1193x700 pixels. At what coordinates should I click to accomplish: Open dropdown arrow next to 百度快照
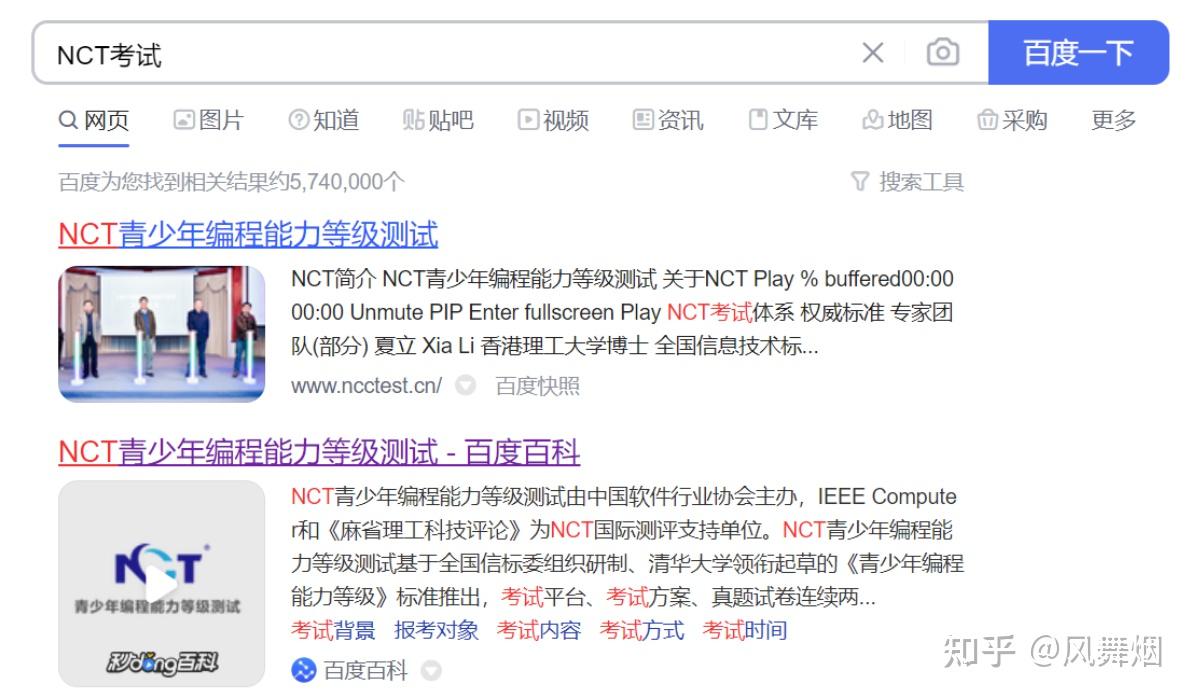pyautogui.click(x=466, y=385)
